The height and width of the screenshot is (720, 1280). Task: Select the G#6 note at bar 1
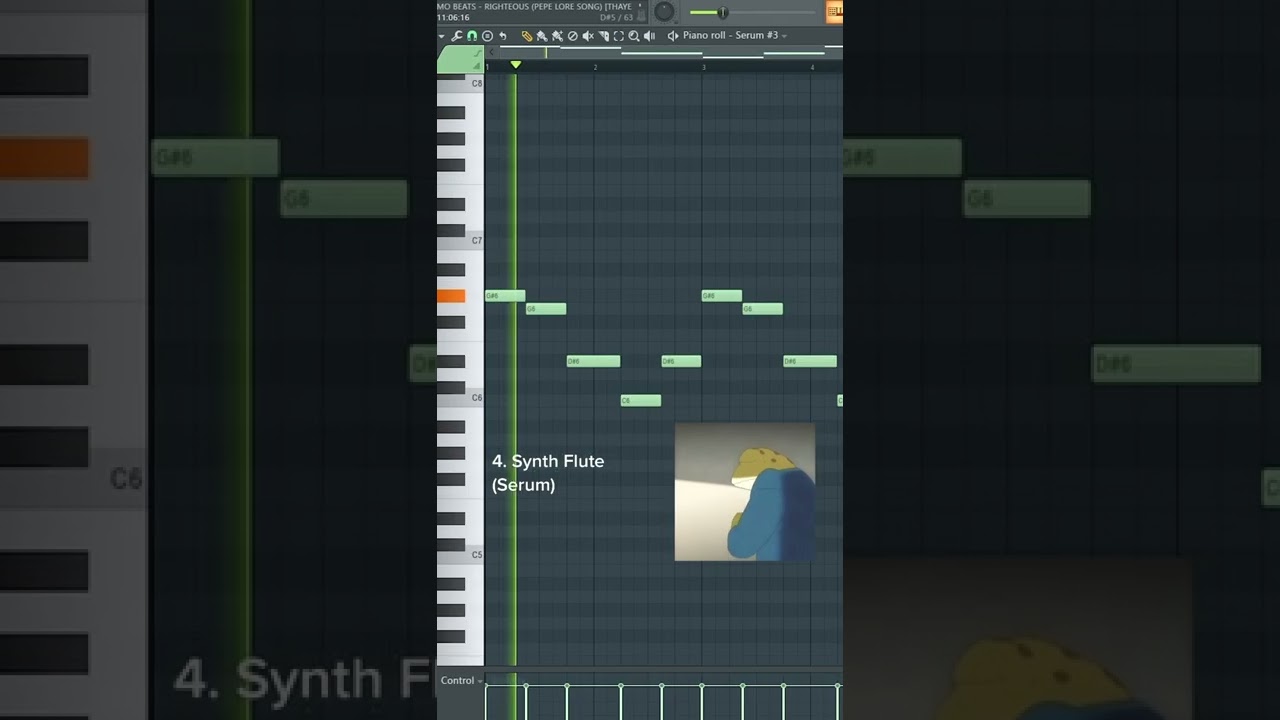[505, 296]
